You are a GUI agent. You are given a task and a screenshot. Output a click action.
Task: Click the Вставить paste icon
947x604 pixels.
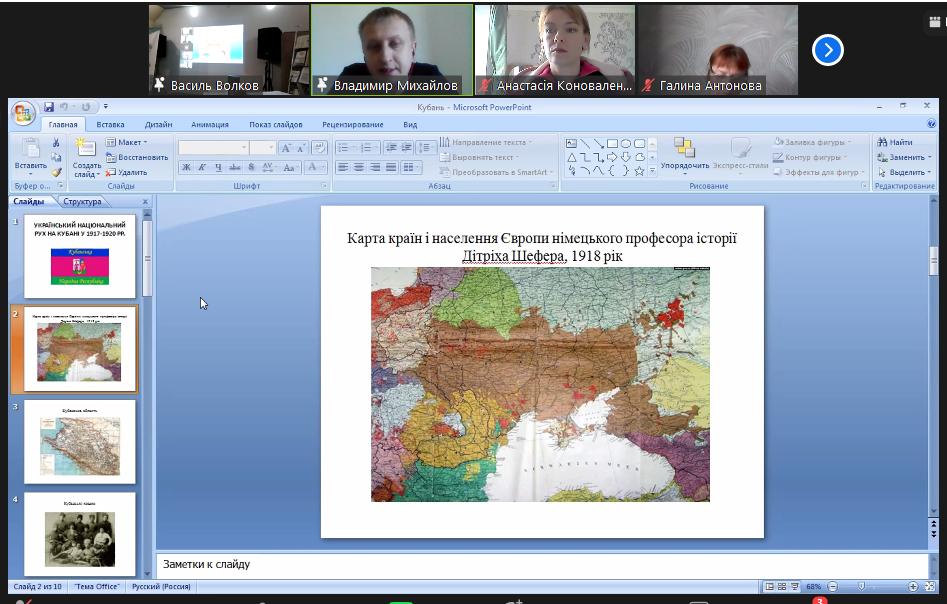click(30, 147)
